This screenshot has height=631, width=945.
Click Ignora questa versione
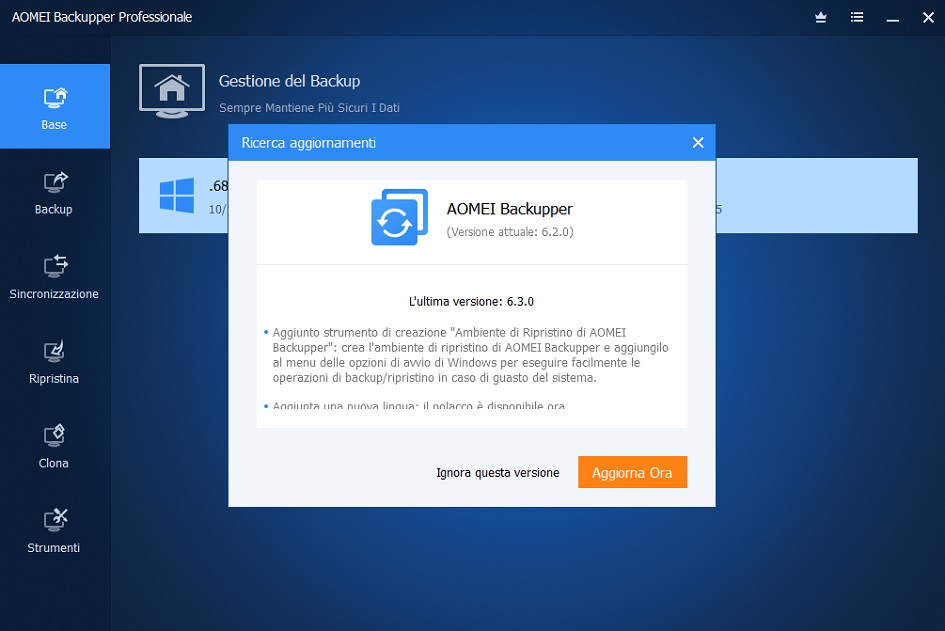(x=498, y=473)
